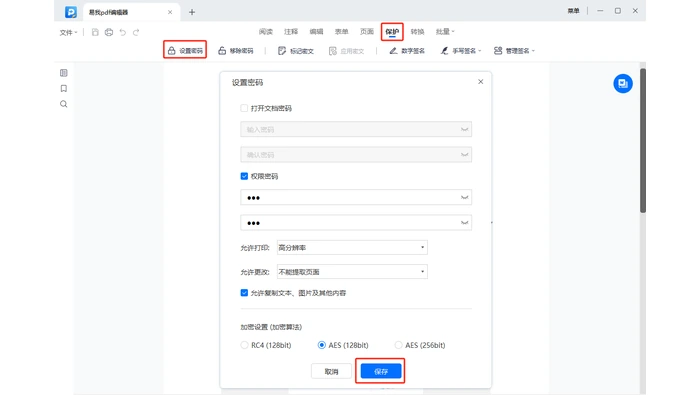This screenshot has height=395, width=700.
Task: Click the app logo in title bar
Action: coord(71,12)
